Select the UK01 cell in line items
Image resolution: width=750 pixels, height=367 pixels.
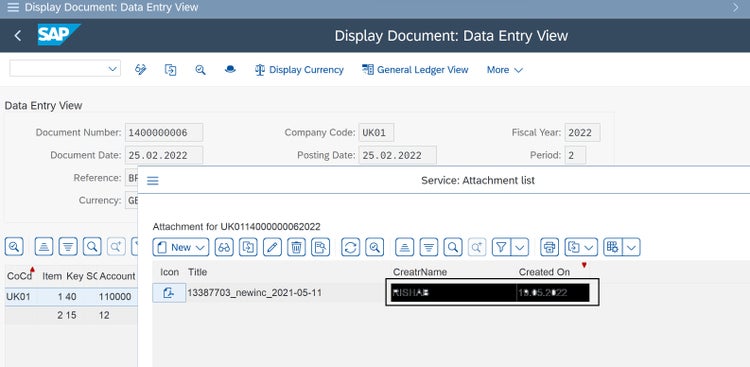[x=19, y=297]
